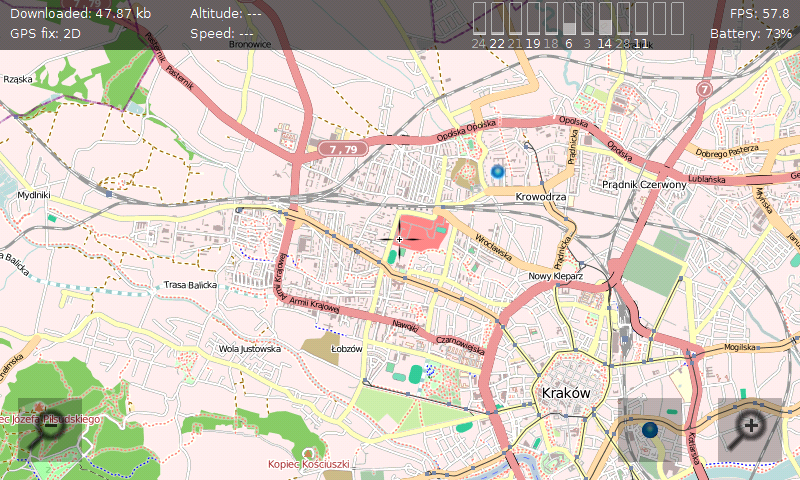Click the Kraków city label
Image resolution: width=800 pixels, height=480 pixels.
click(x=565, y=393)
